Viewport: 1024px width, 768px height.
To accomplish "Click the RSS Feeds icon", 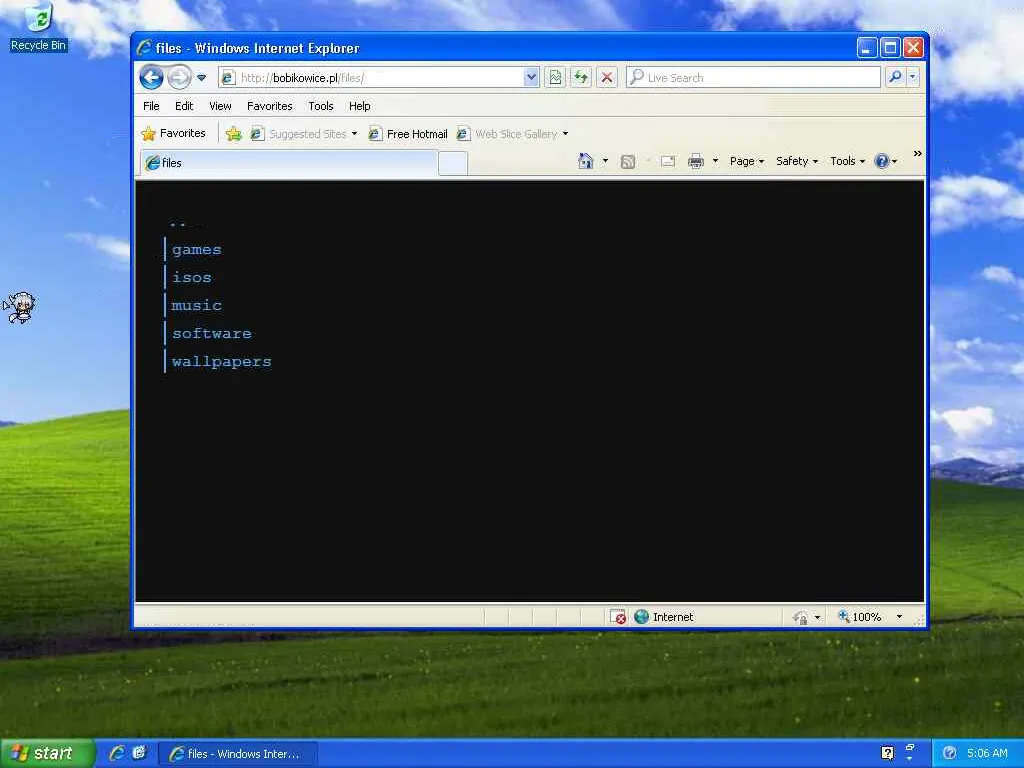I will pyautogui.click(x=628, y=161).
